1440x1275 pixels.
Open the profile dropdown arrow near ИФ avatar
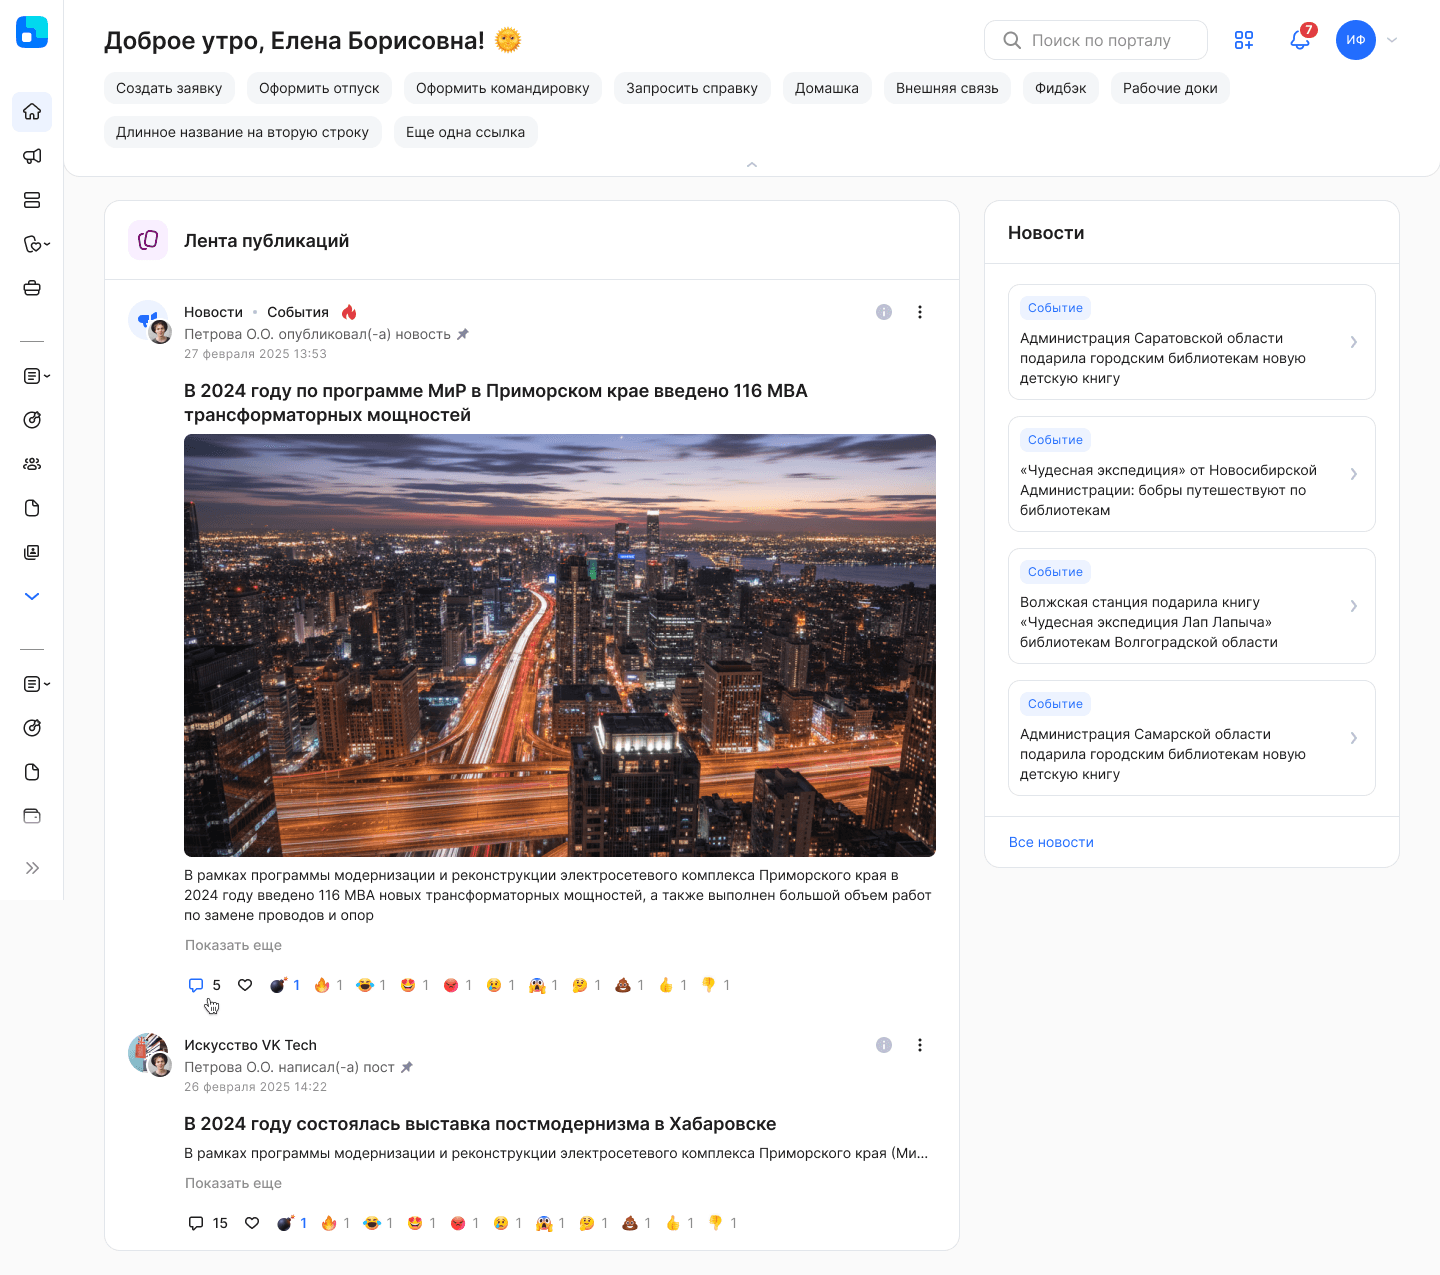tap(1391, 40)
